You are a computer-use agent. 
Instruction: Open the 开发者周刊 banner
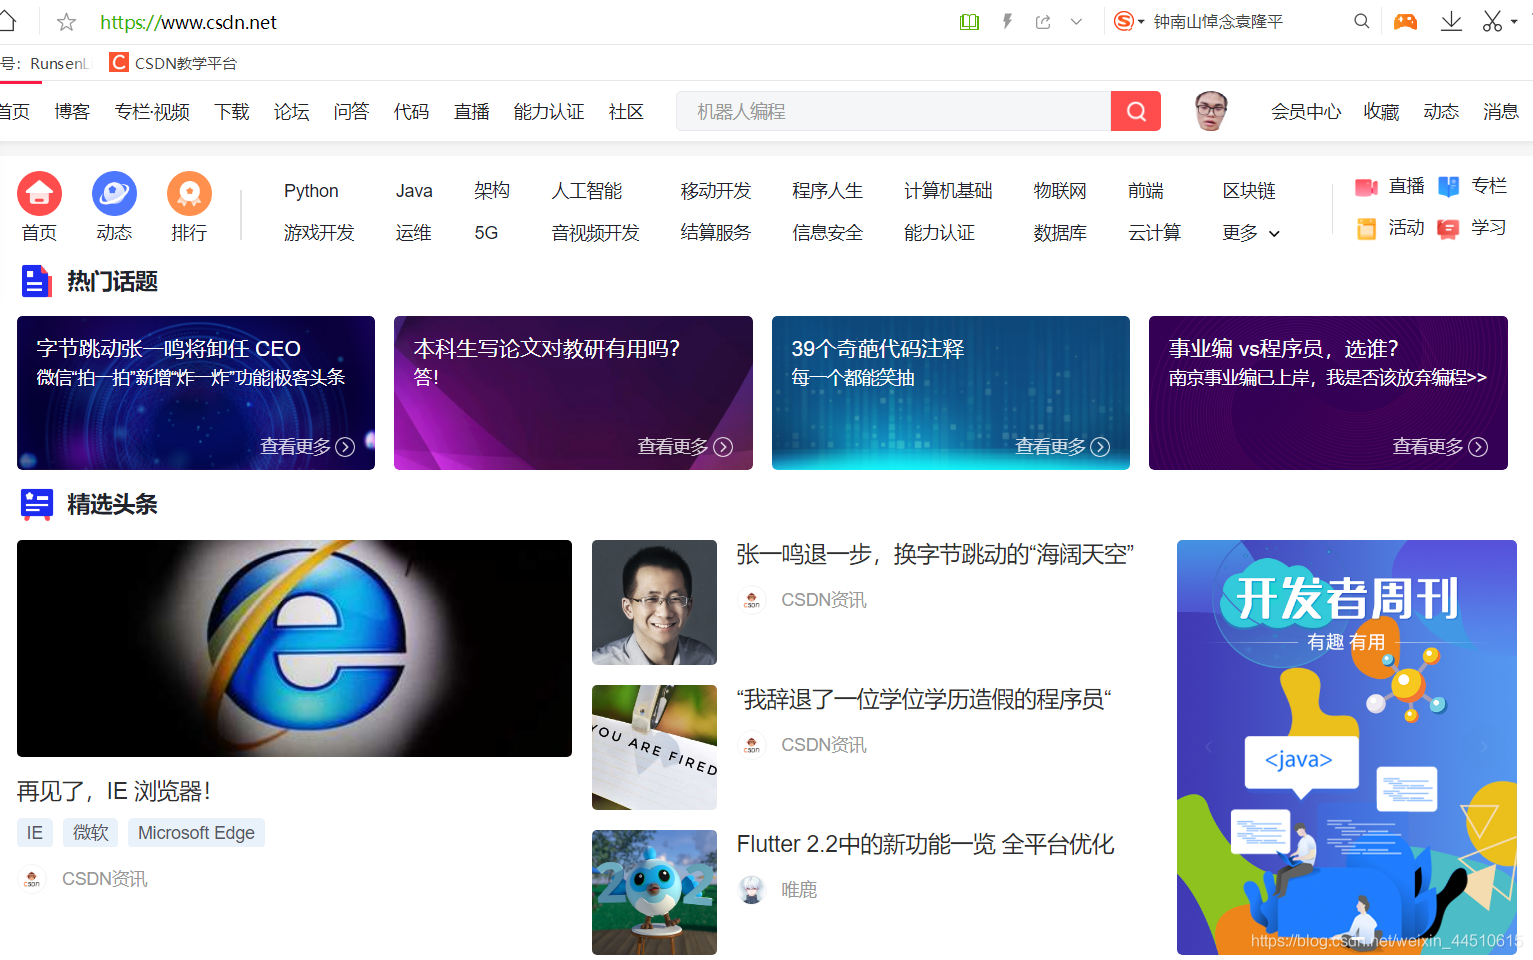[x=1346, y=747]
